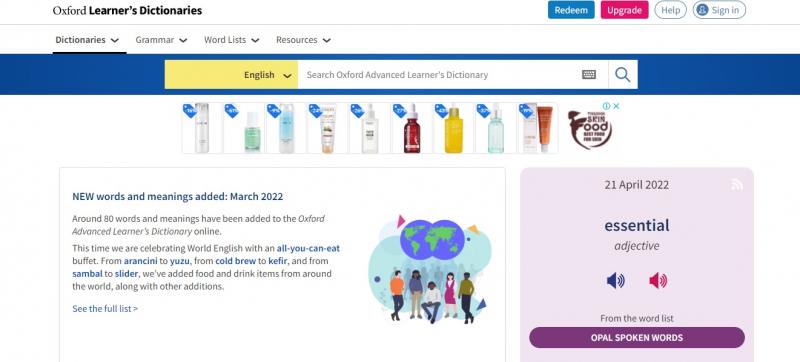Click the red serum bottle ad product
The height and width of the screenshot is (362, 800).
coord(412,128)
